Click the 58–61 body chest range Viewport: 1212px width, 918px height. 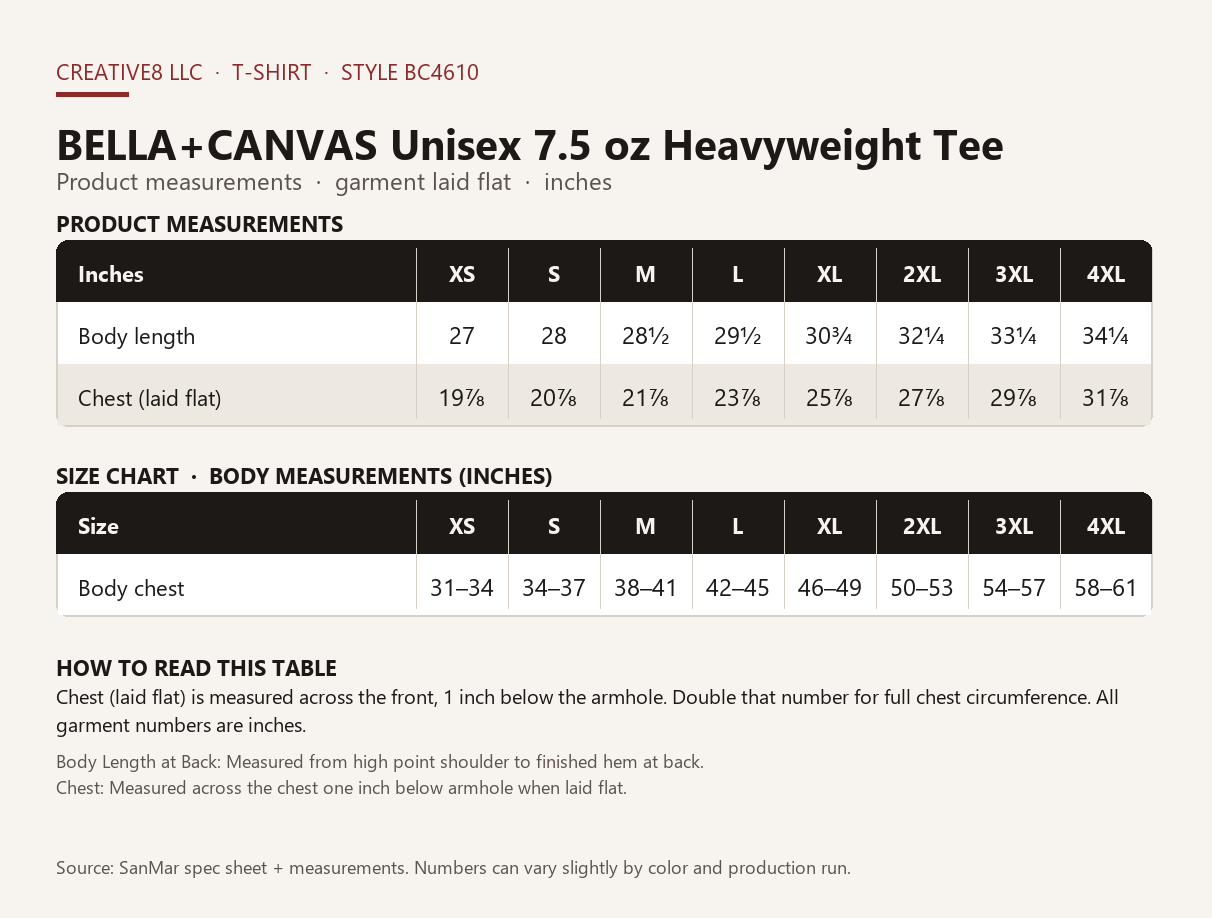tap(1106, 588)
